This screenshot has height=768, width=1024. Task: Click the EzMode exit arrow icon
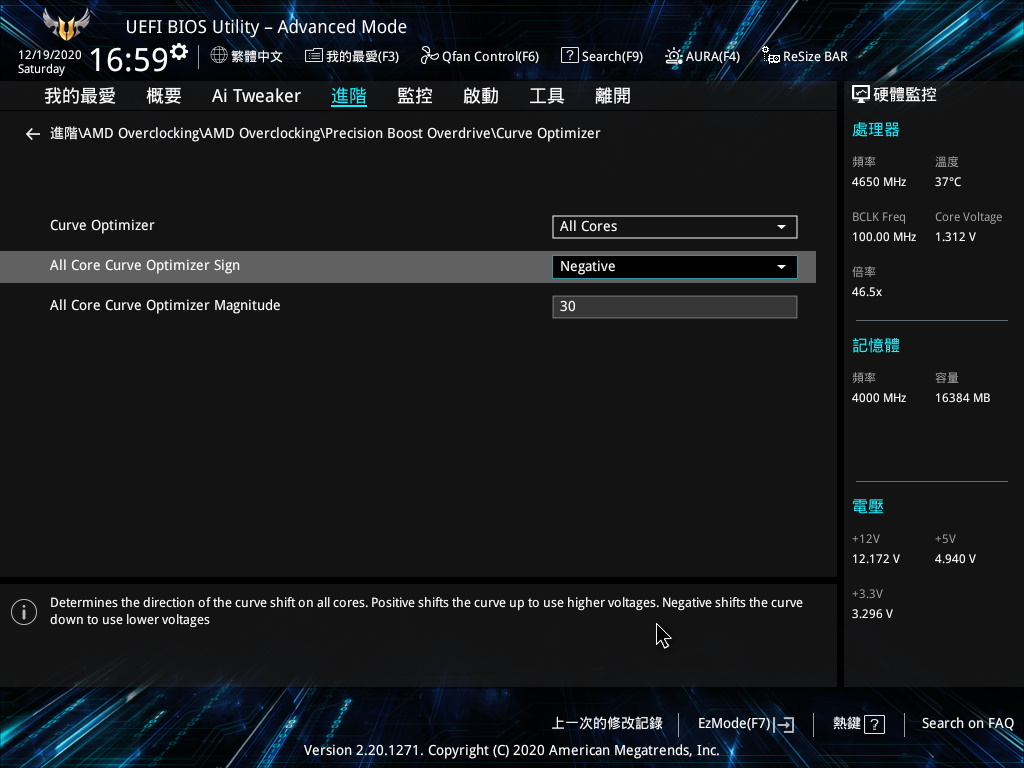[785, 724]
